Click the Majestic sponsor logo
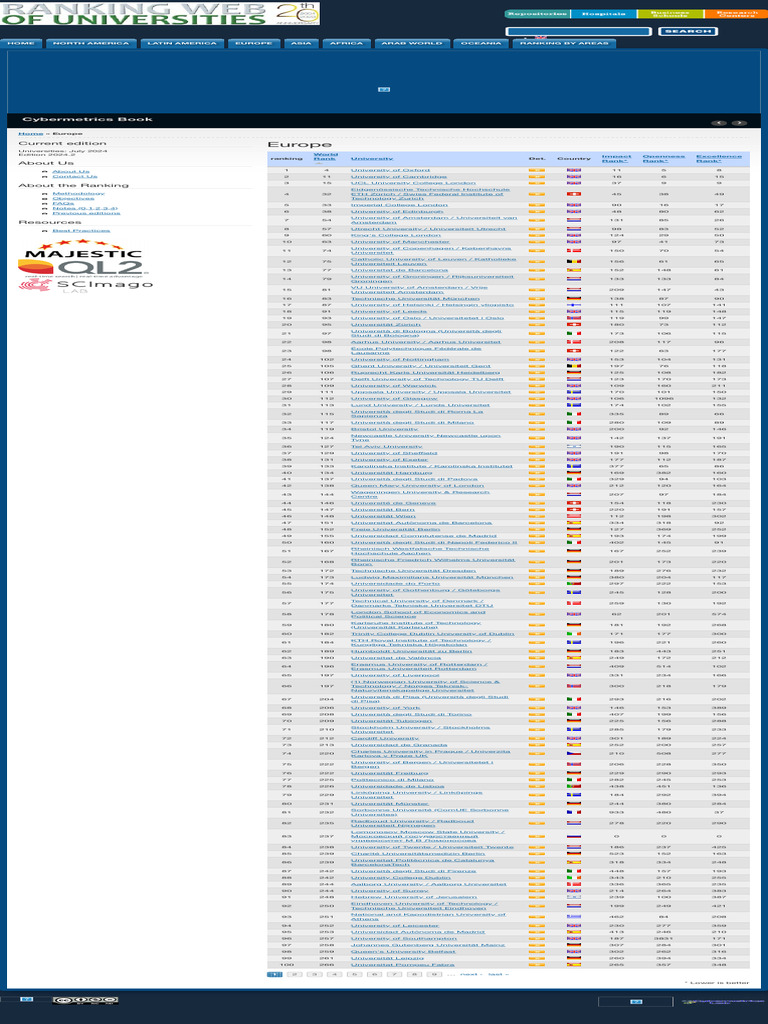The width and height of the screenshot is (768, 1024). point(83,250)
